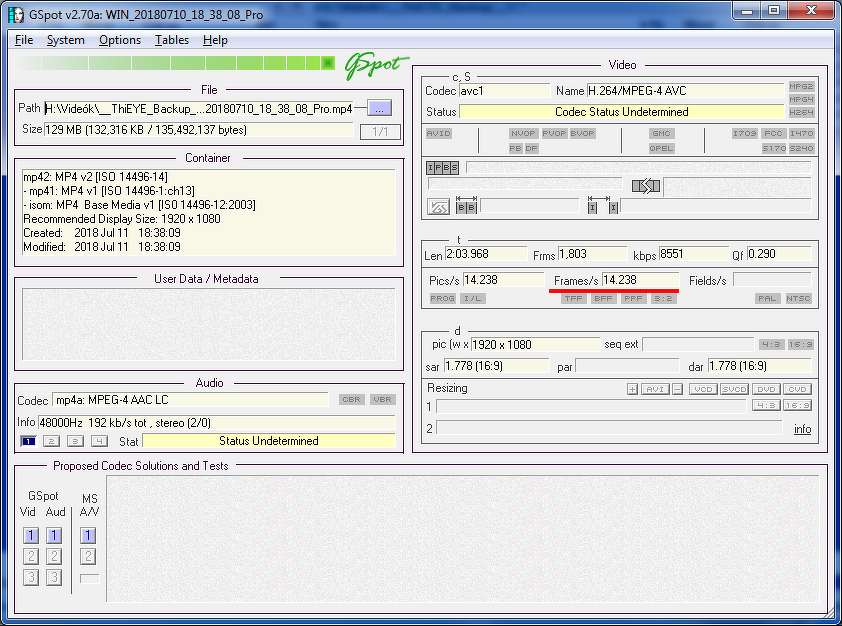Click the PAL indicator

(767, 299)
